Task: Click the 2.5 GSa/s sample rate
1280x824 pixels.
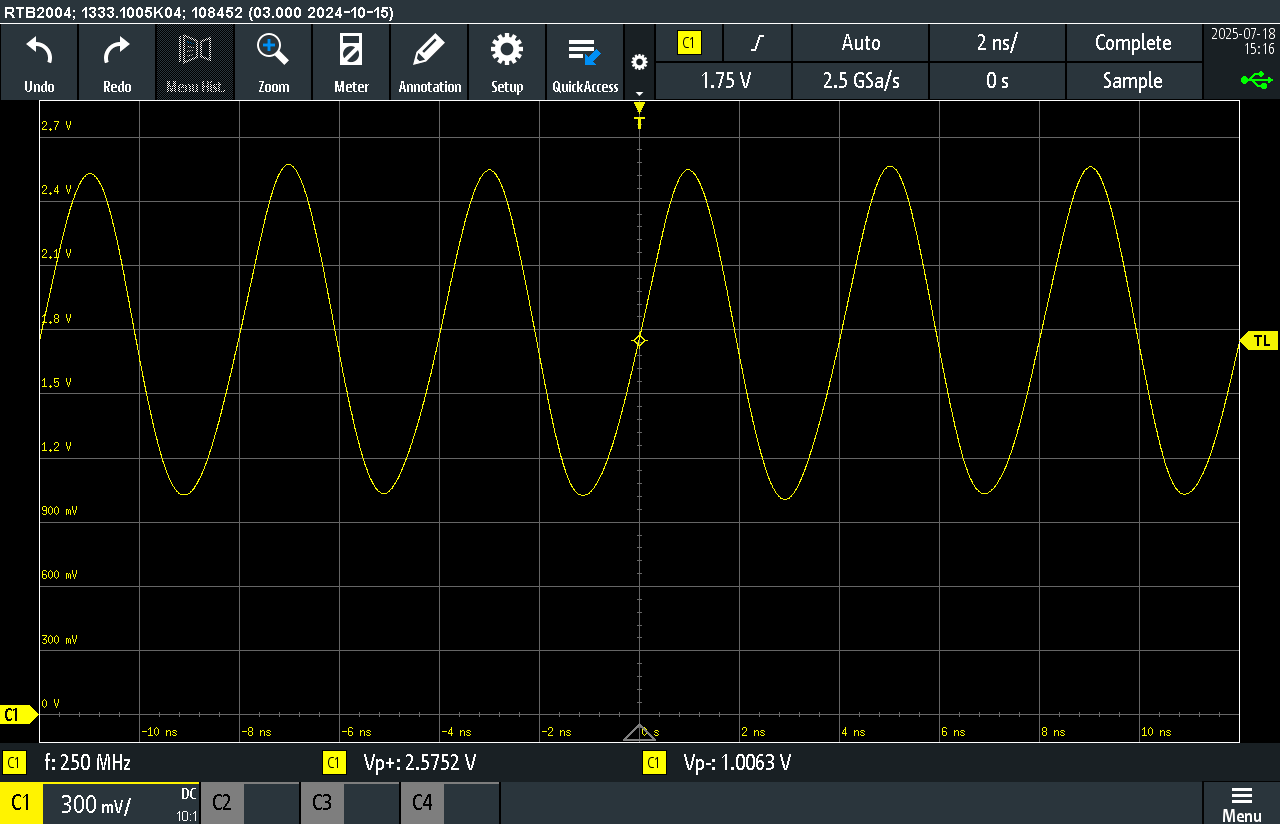Action: click(861, 81)
